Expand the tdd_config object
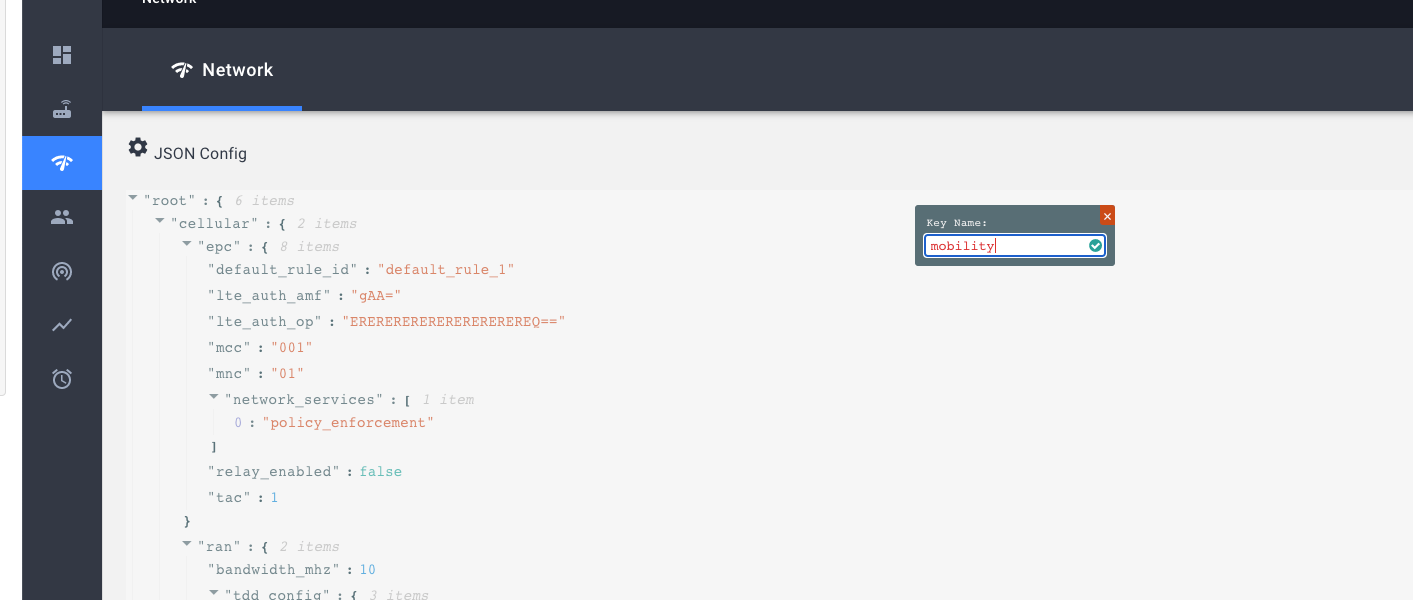1413x600 pixels. click(x=214, y=592)
